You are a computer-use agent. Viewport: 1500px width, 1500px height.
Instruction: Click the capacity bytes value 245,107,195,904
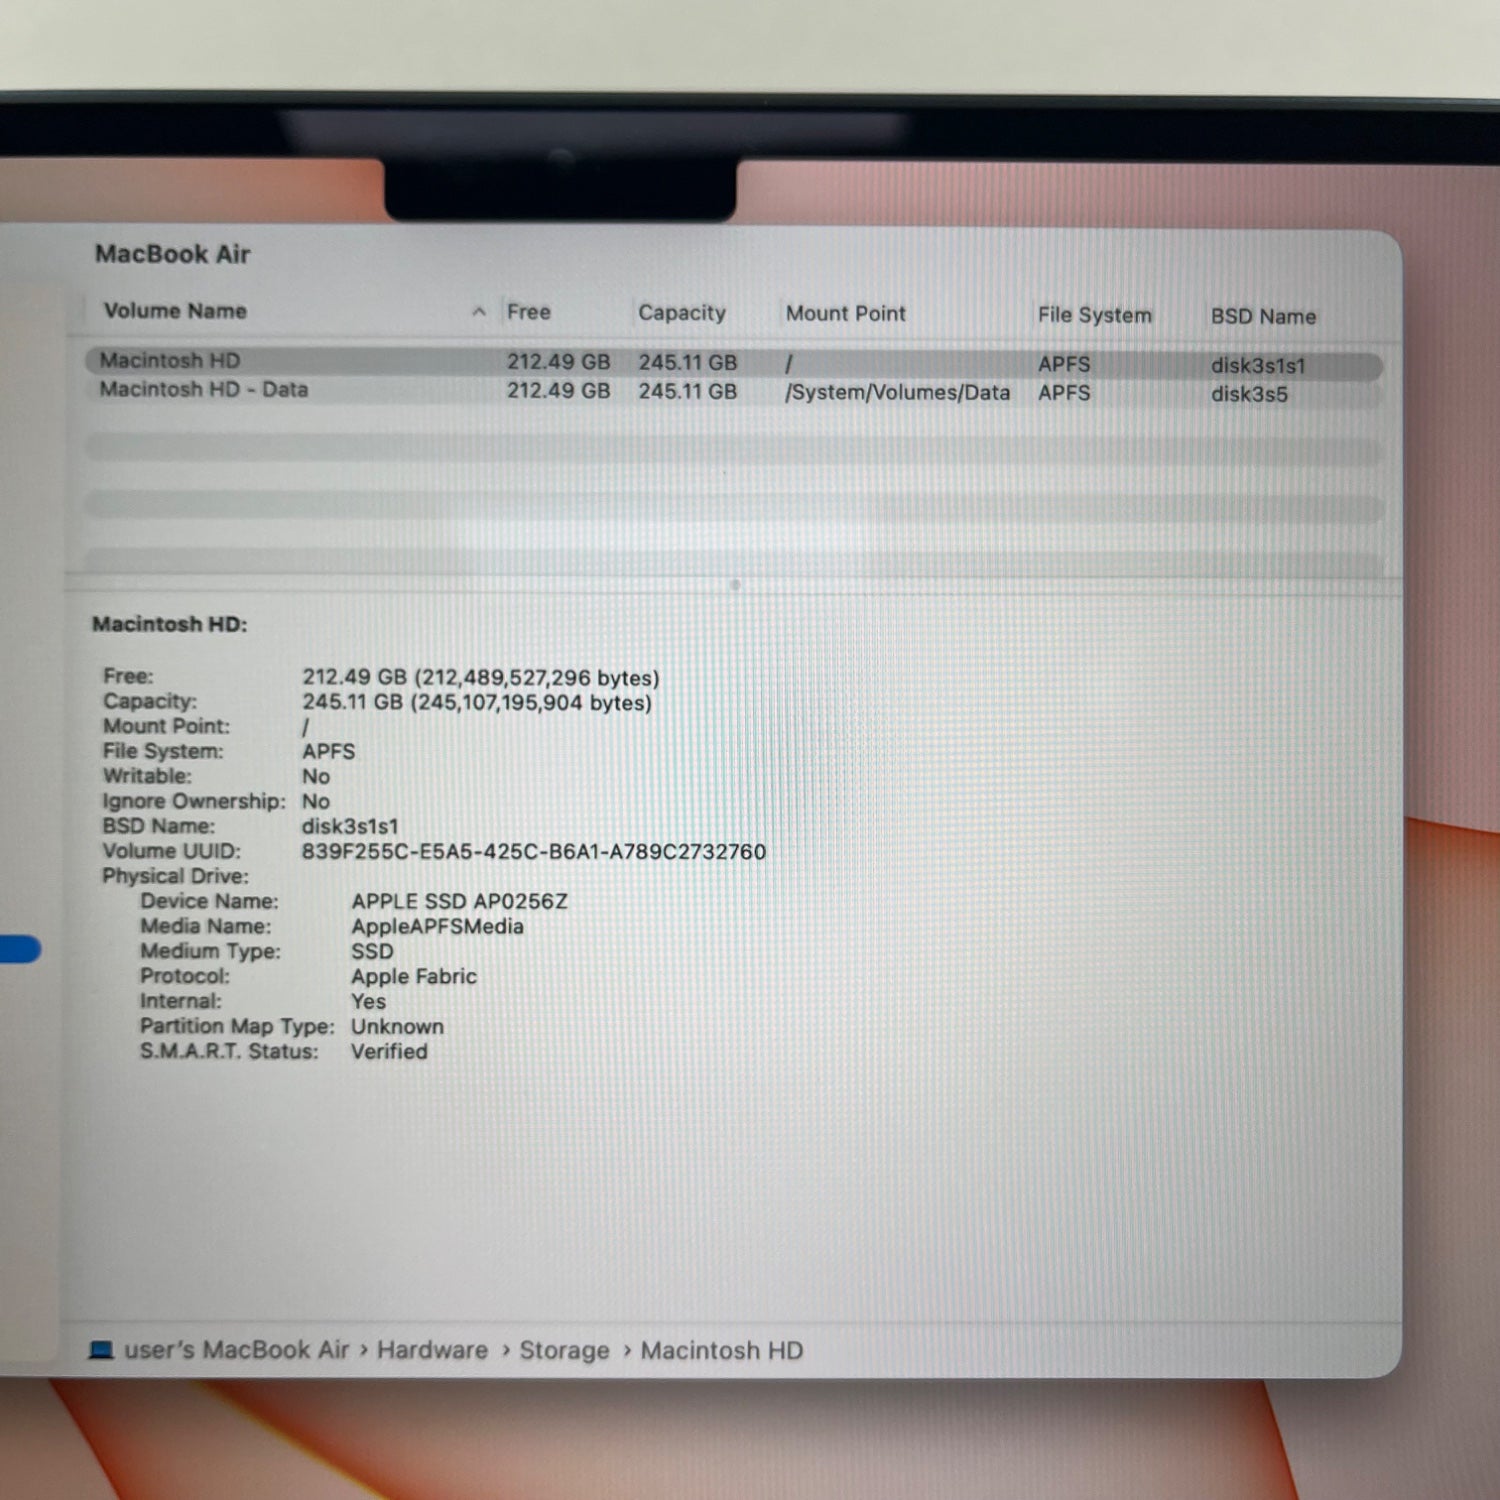coord(477,703)
